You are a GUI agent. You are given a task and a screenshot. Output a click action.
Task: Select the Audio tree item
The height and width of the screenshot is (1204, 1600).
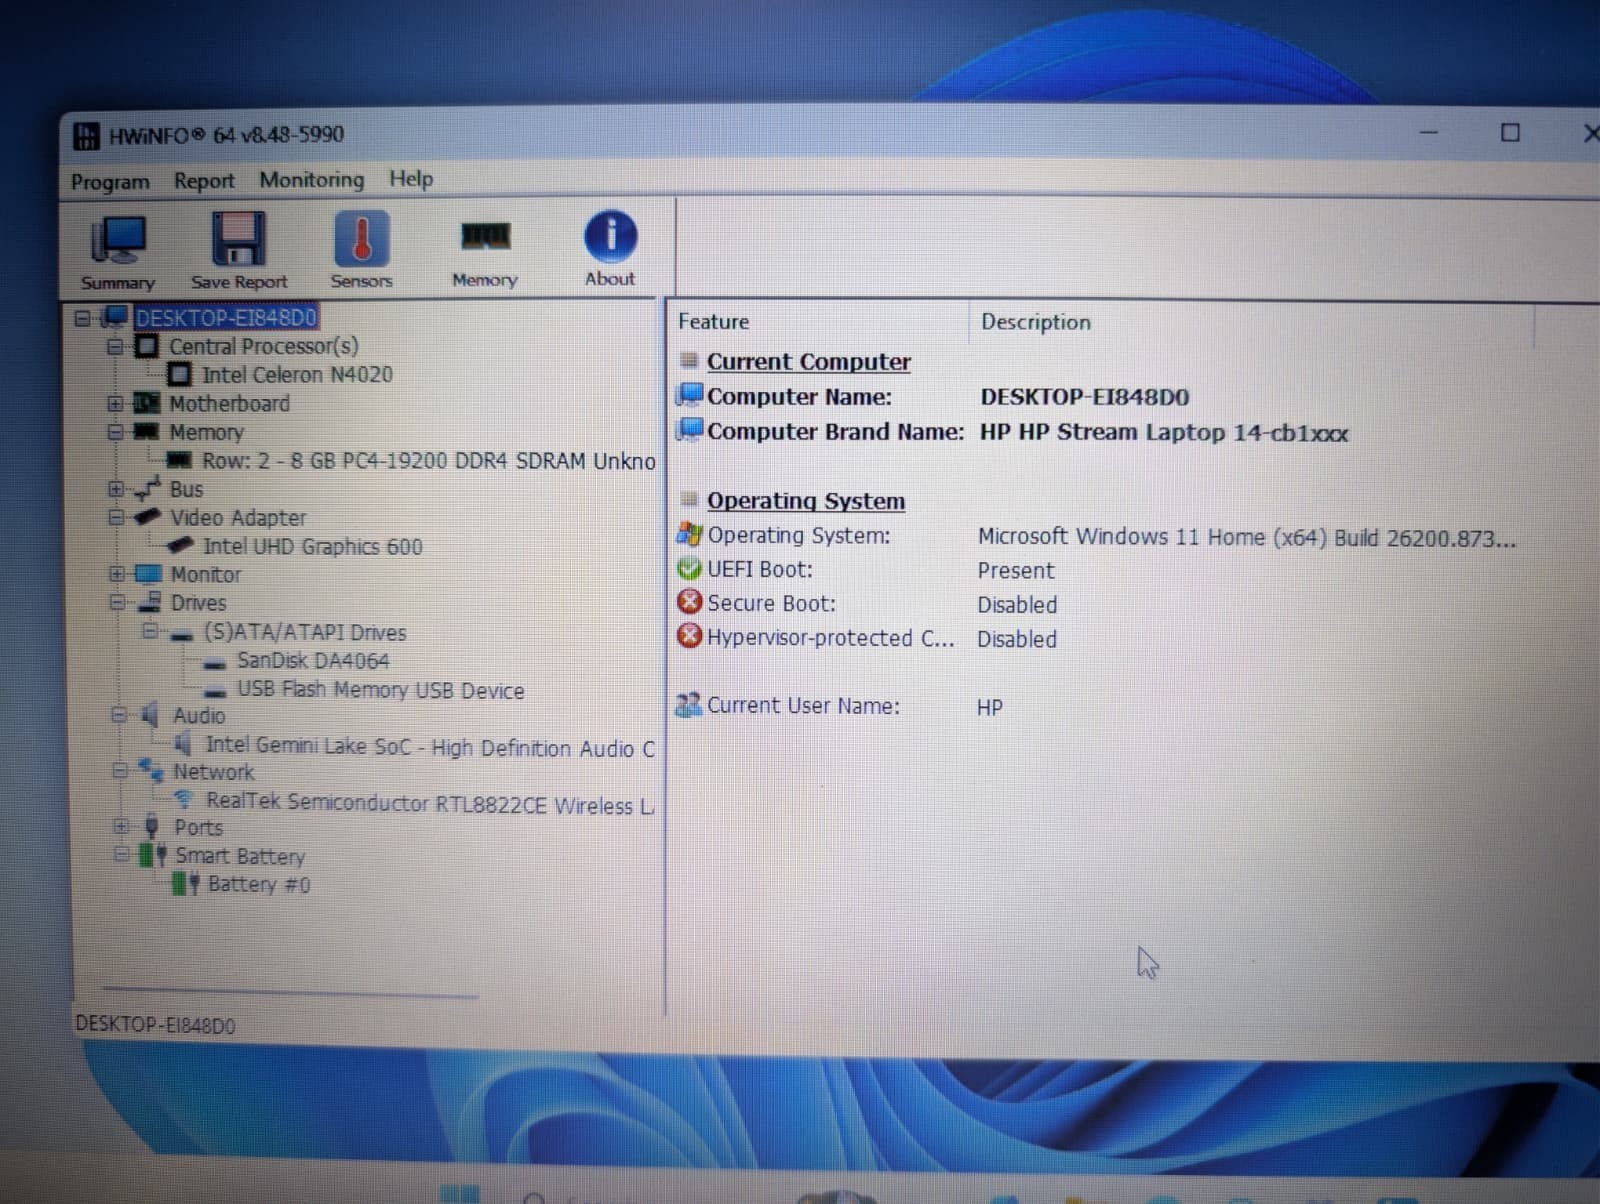point(199,716)
